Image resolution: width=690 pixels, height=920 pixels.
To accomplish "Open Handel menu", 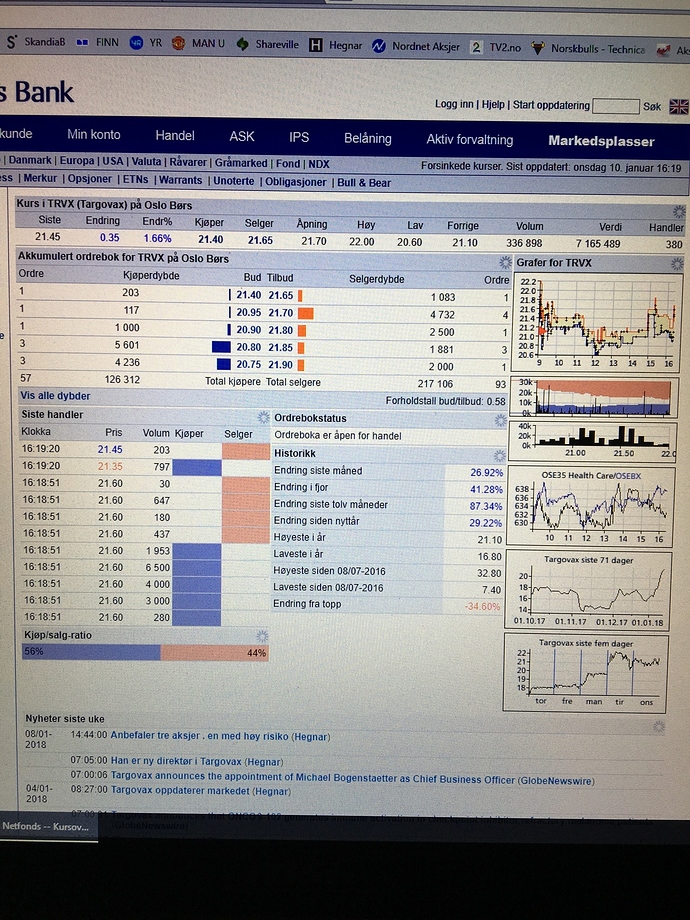I will (175, 136).
